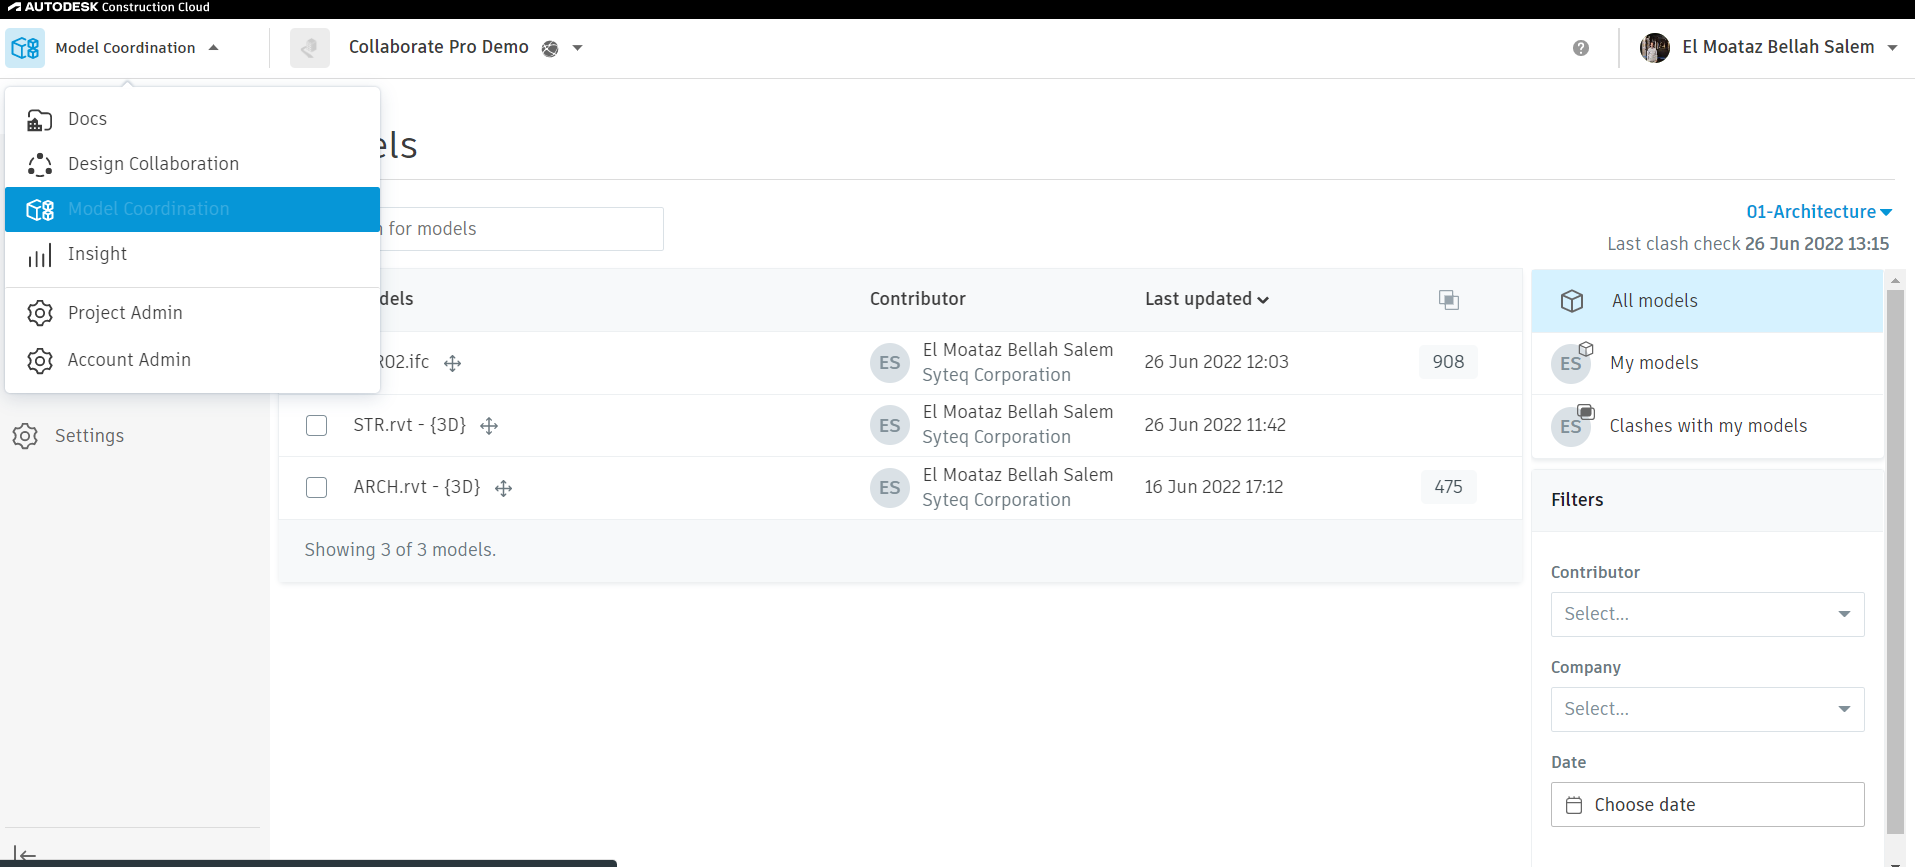Click the Insight bar chart icon
The width and height of the screenshot is (1915, 867).
[40, 256]
